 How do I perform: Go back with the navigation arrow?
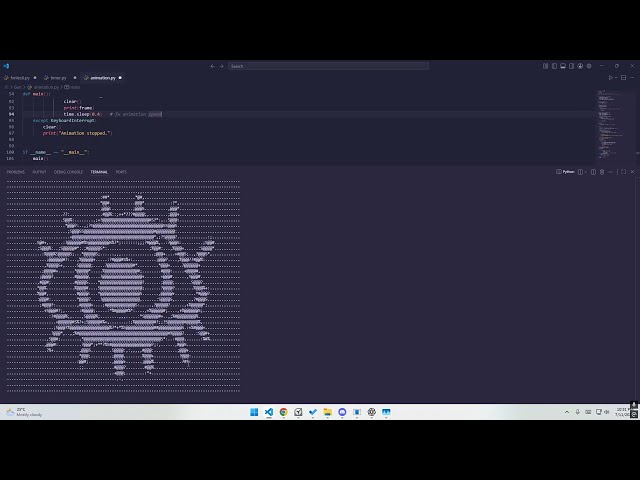click(x=212, y=66)
